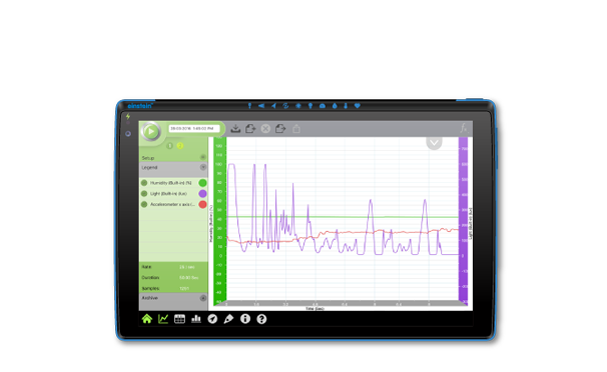Switch to the data table view
The image size is (607, 372).
pos(180,319)
